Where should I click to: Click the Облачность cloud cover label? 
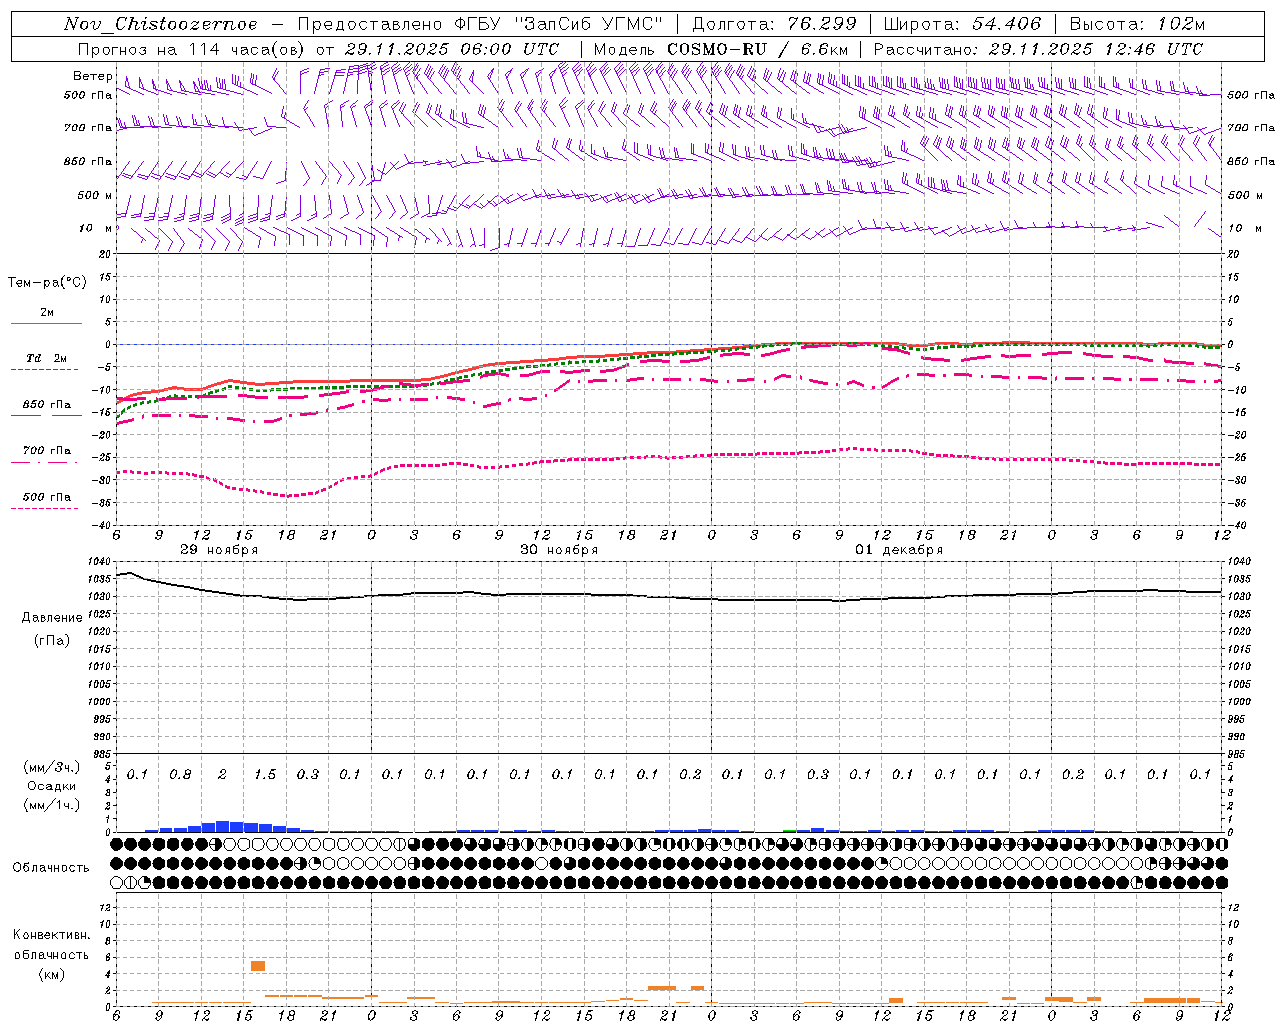click(x=51, y=867)
